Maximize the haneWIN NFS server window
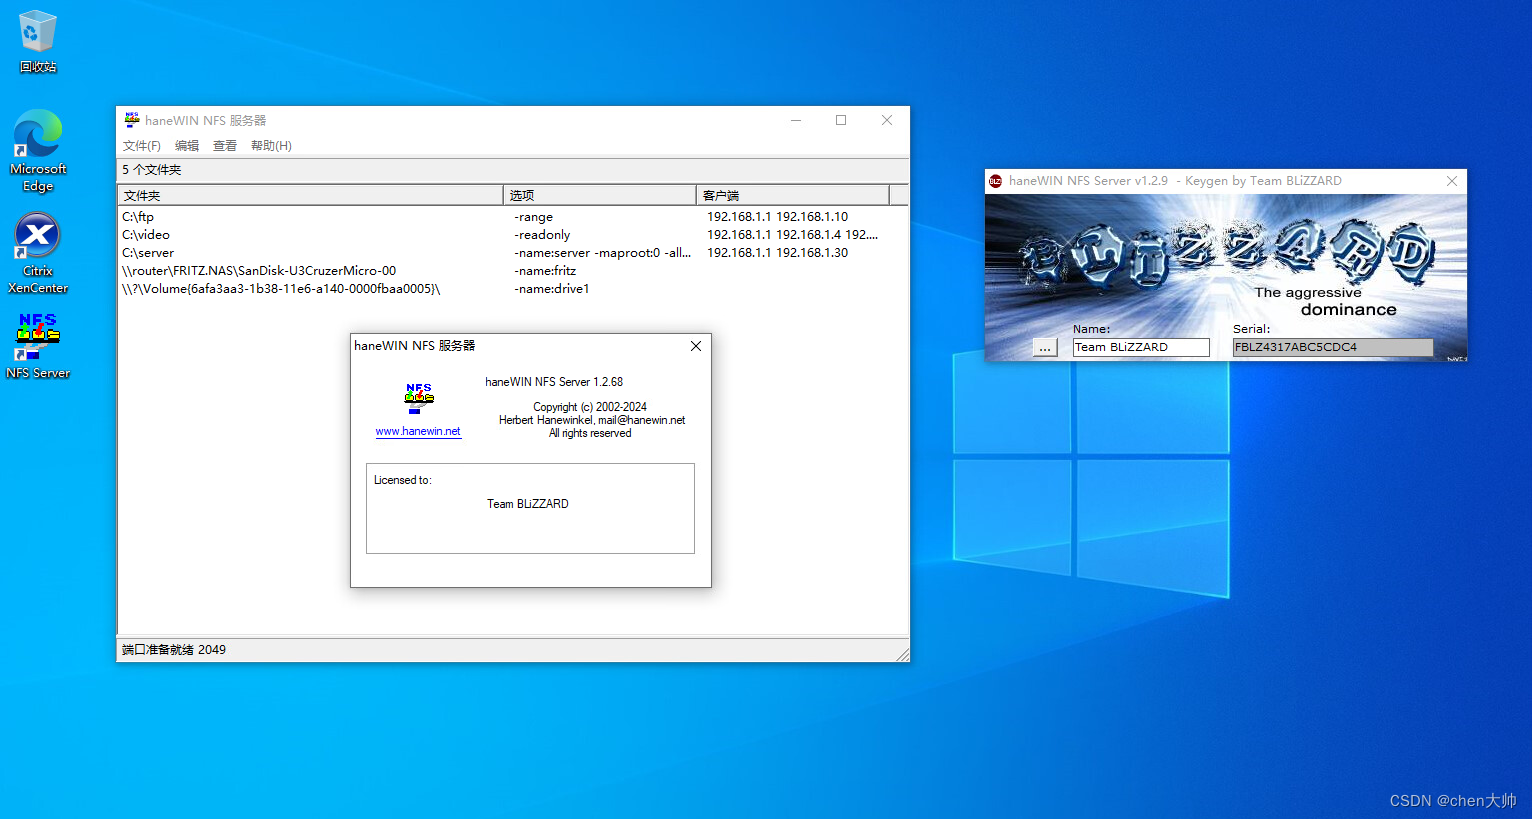The height and width of the screenshot is (819, 1532). [x=841, y=120]
